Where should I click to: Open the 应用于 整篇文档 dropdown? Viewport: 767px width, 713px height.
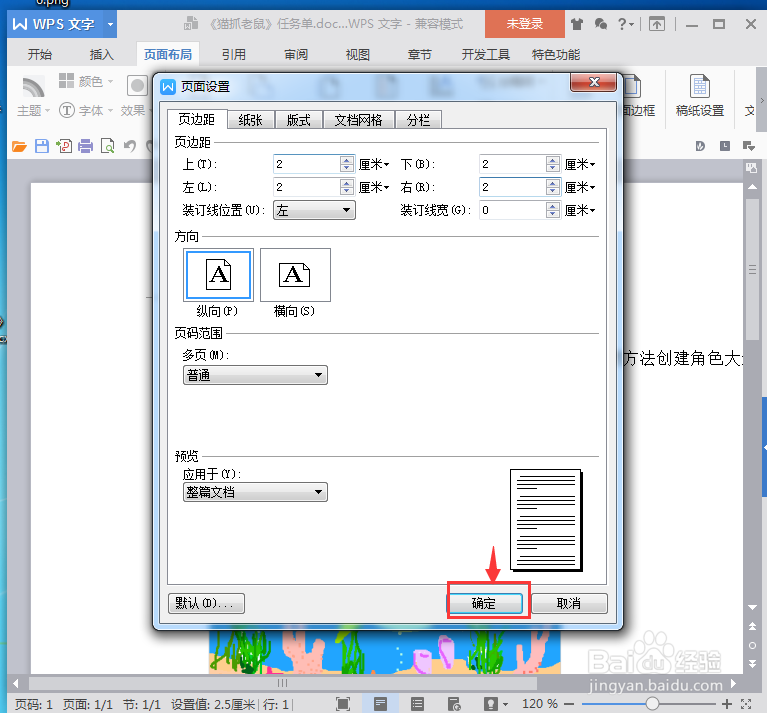tap(255, 492)
